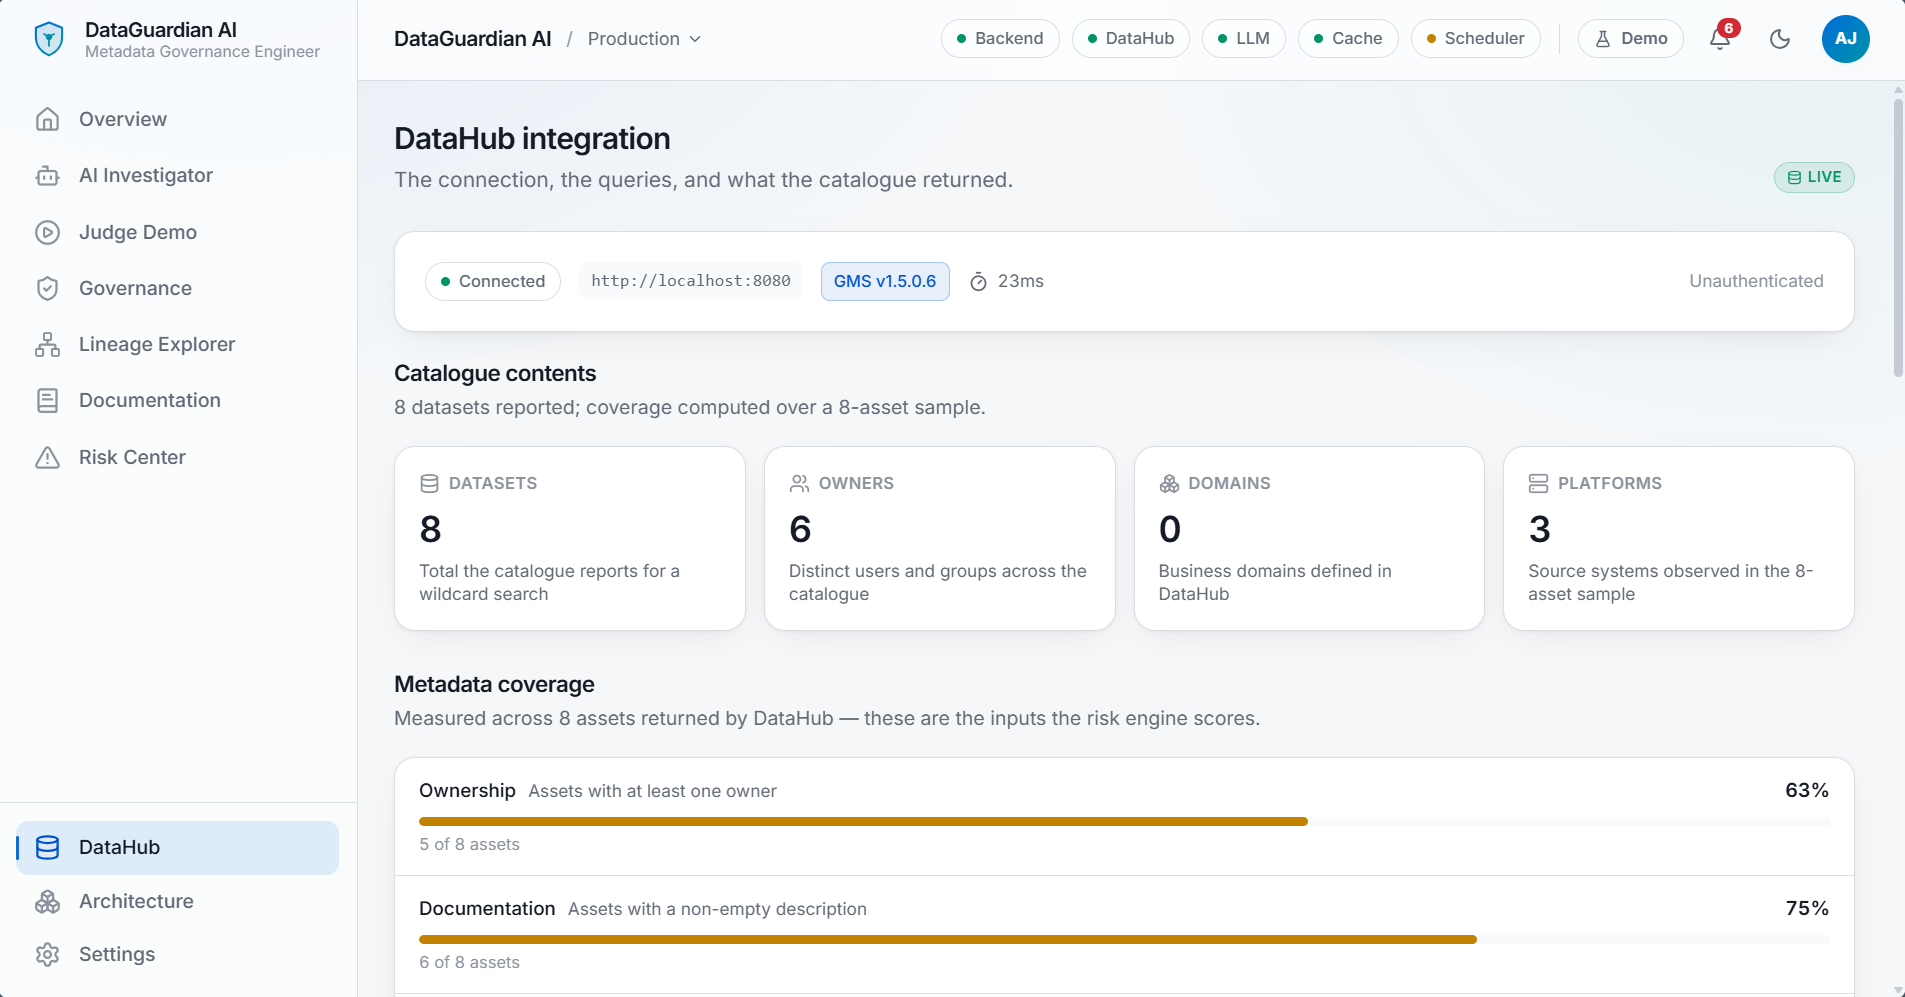This screenshot has width=1905, height=997.
Task: Click the Owners count 6
Action: pos(800,530)
